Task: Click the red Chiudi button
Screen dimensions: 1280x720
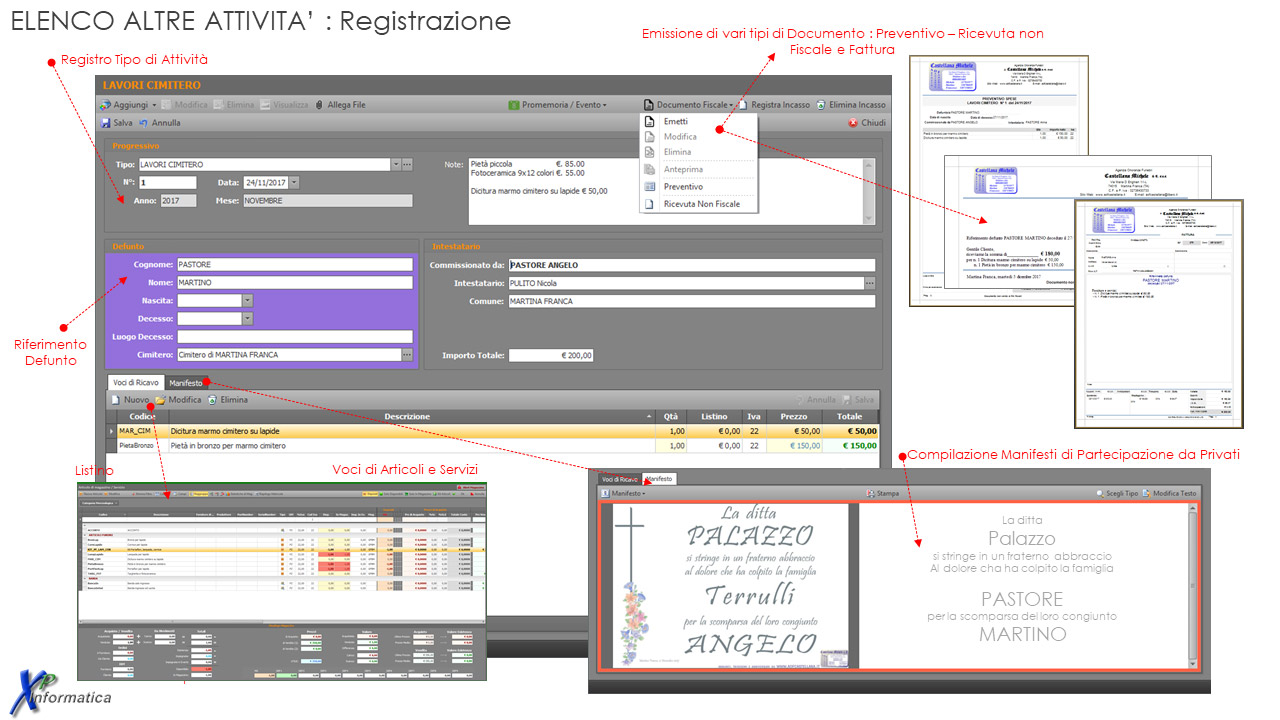Action: 866,123
